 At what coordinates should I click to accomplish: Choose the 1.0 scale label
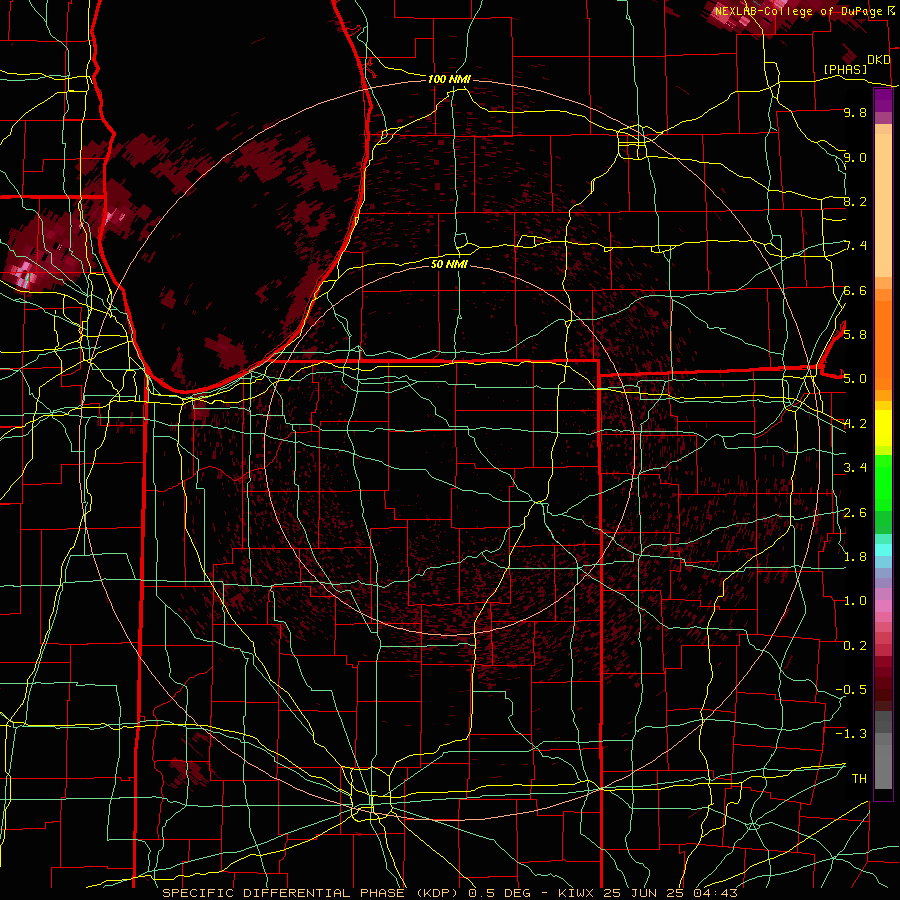click(x=855, y=601)
